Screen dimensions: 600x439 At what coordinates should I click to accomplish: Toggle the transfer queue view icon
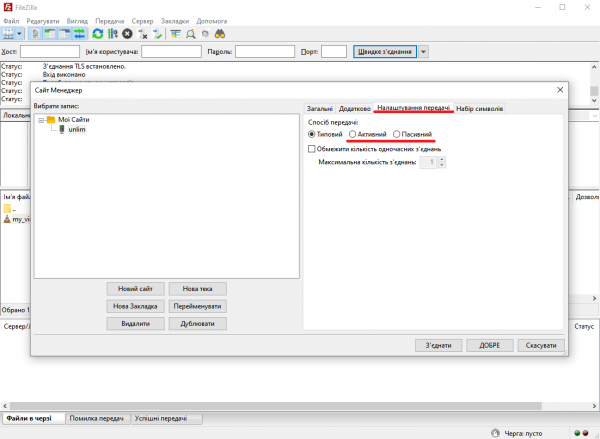click(x=78, y=33)
